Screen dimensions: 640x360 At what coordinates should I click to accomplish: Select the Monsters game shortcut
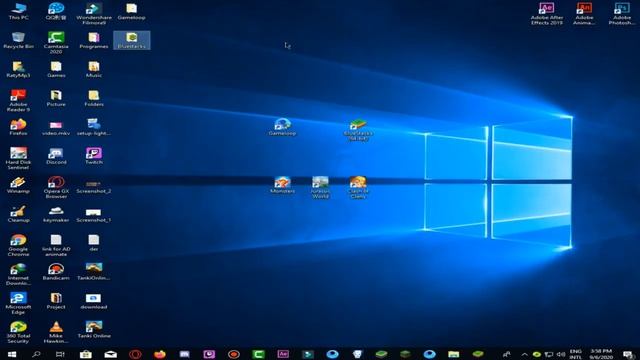(282, 185)
